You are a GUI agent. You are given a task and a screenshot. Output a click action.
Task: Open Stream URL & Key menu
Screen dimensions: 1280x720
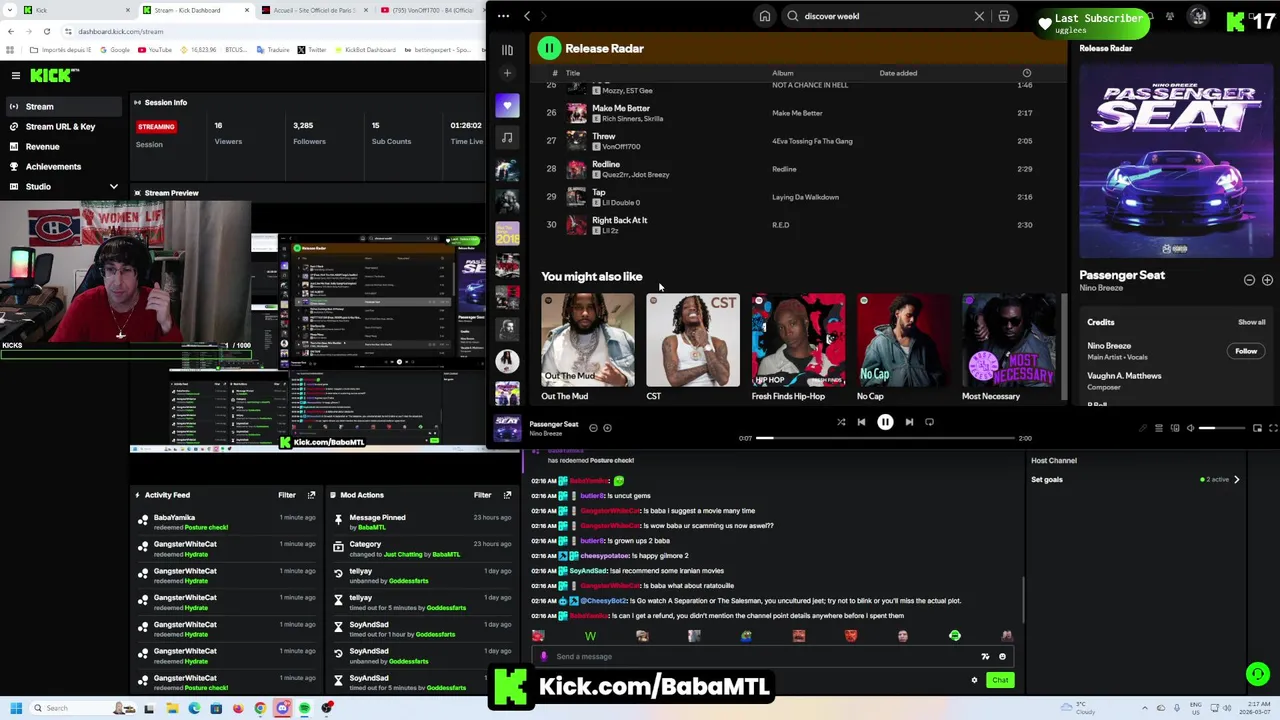[60, 126]
